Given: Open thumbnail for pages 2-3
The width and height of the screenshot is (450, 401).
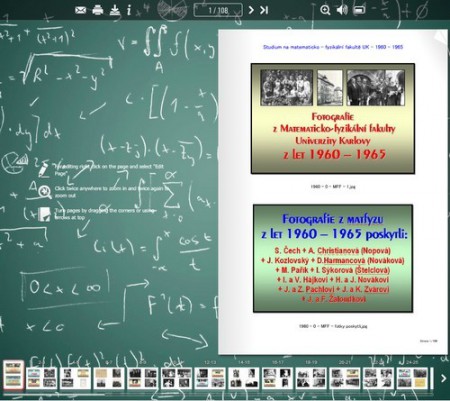Looking at the screenshot, I should coord(42,378).
